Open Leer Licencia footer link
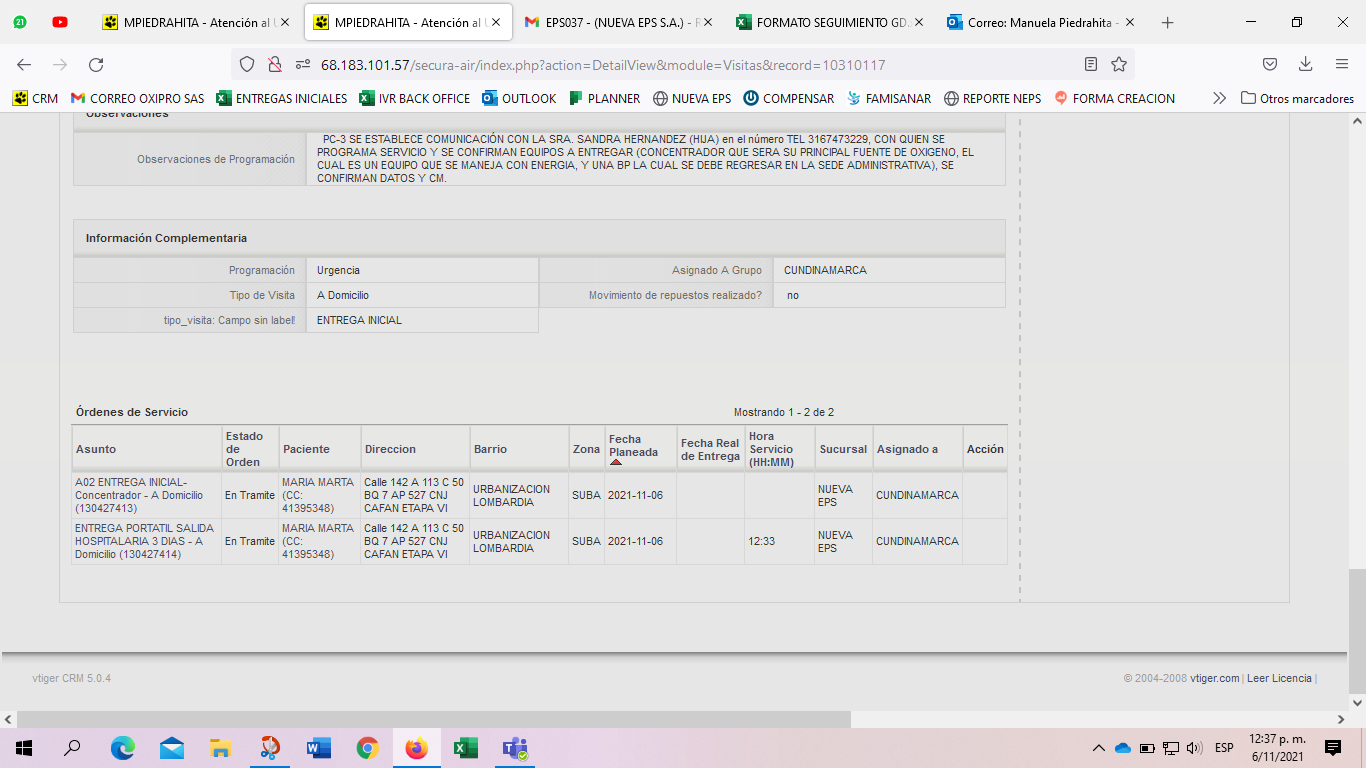 click(x=1279, y=678)
